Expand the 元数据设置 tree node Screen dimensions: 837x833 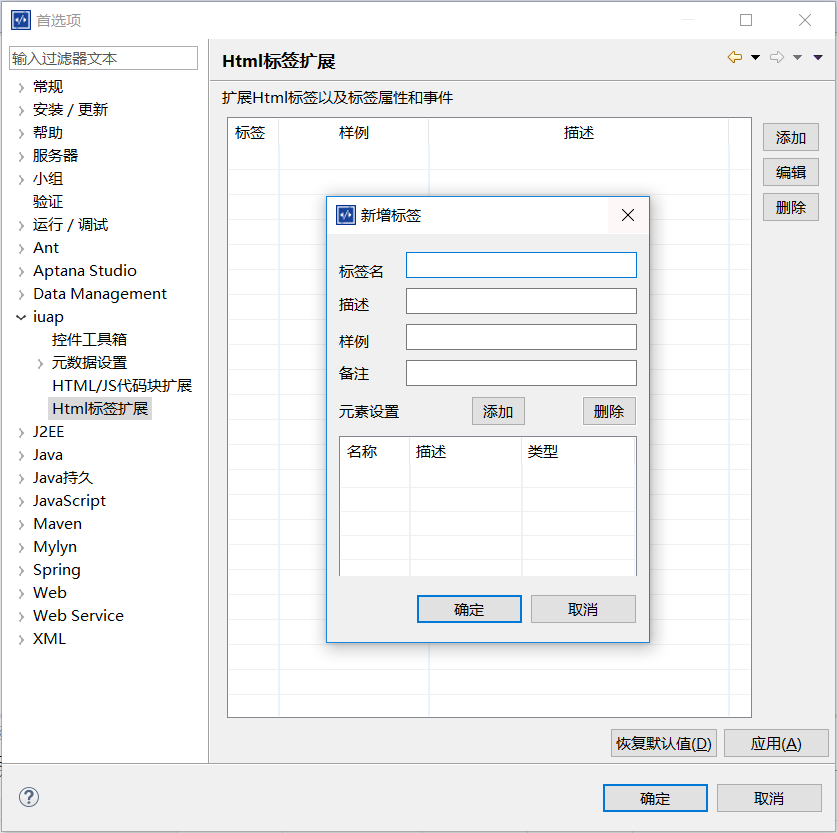click(x=40, y=363)
